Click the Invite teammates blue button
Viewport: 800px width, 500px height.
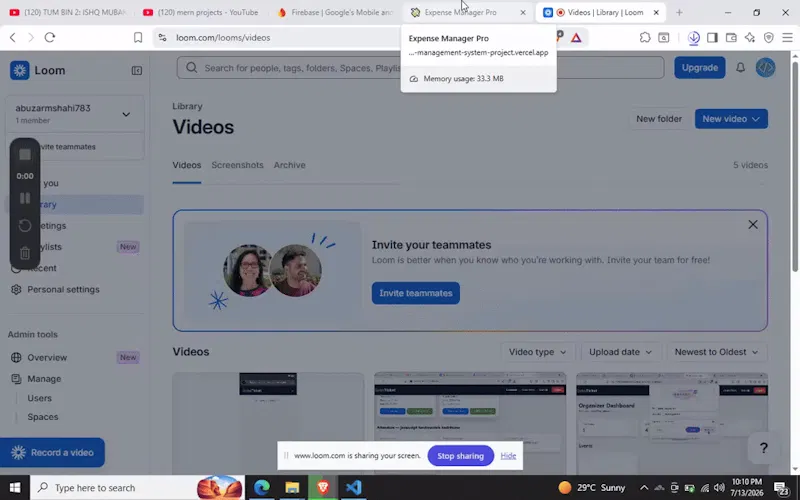tap(415, 293)
